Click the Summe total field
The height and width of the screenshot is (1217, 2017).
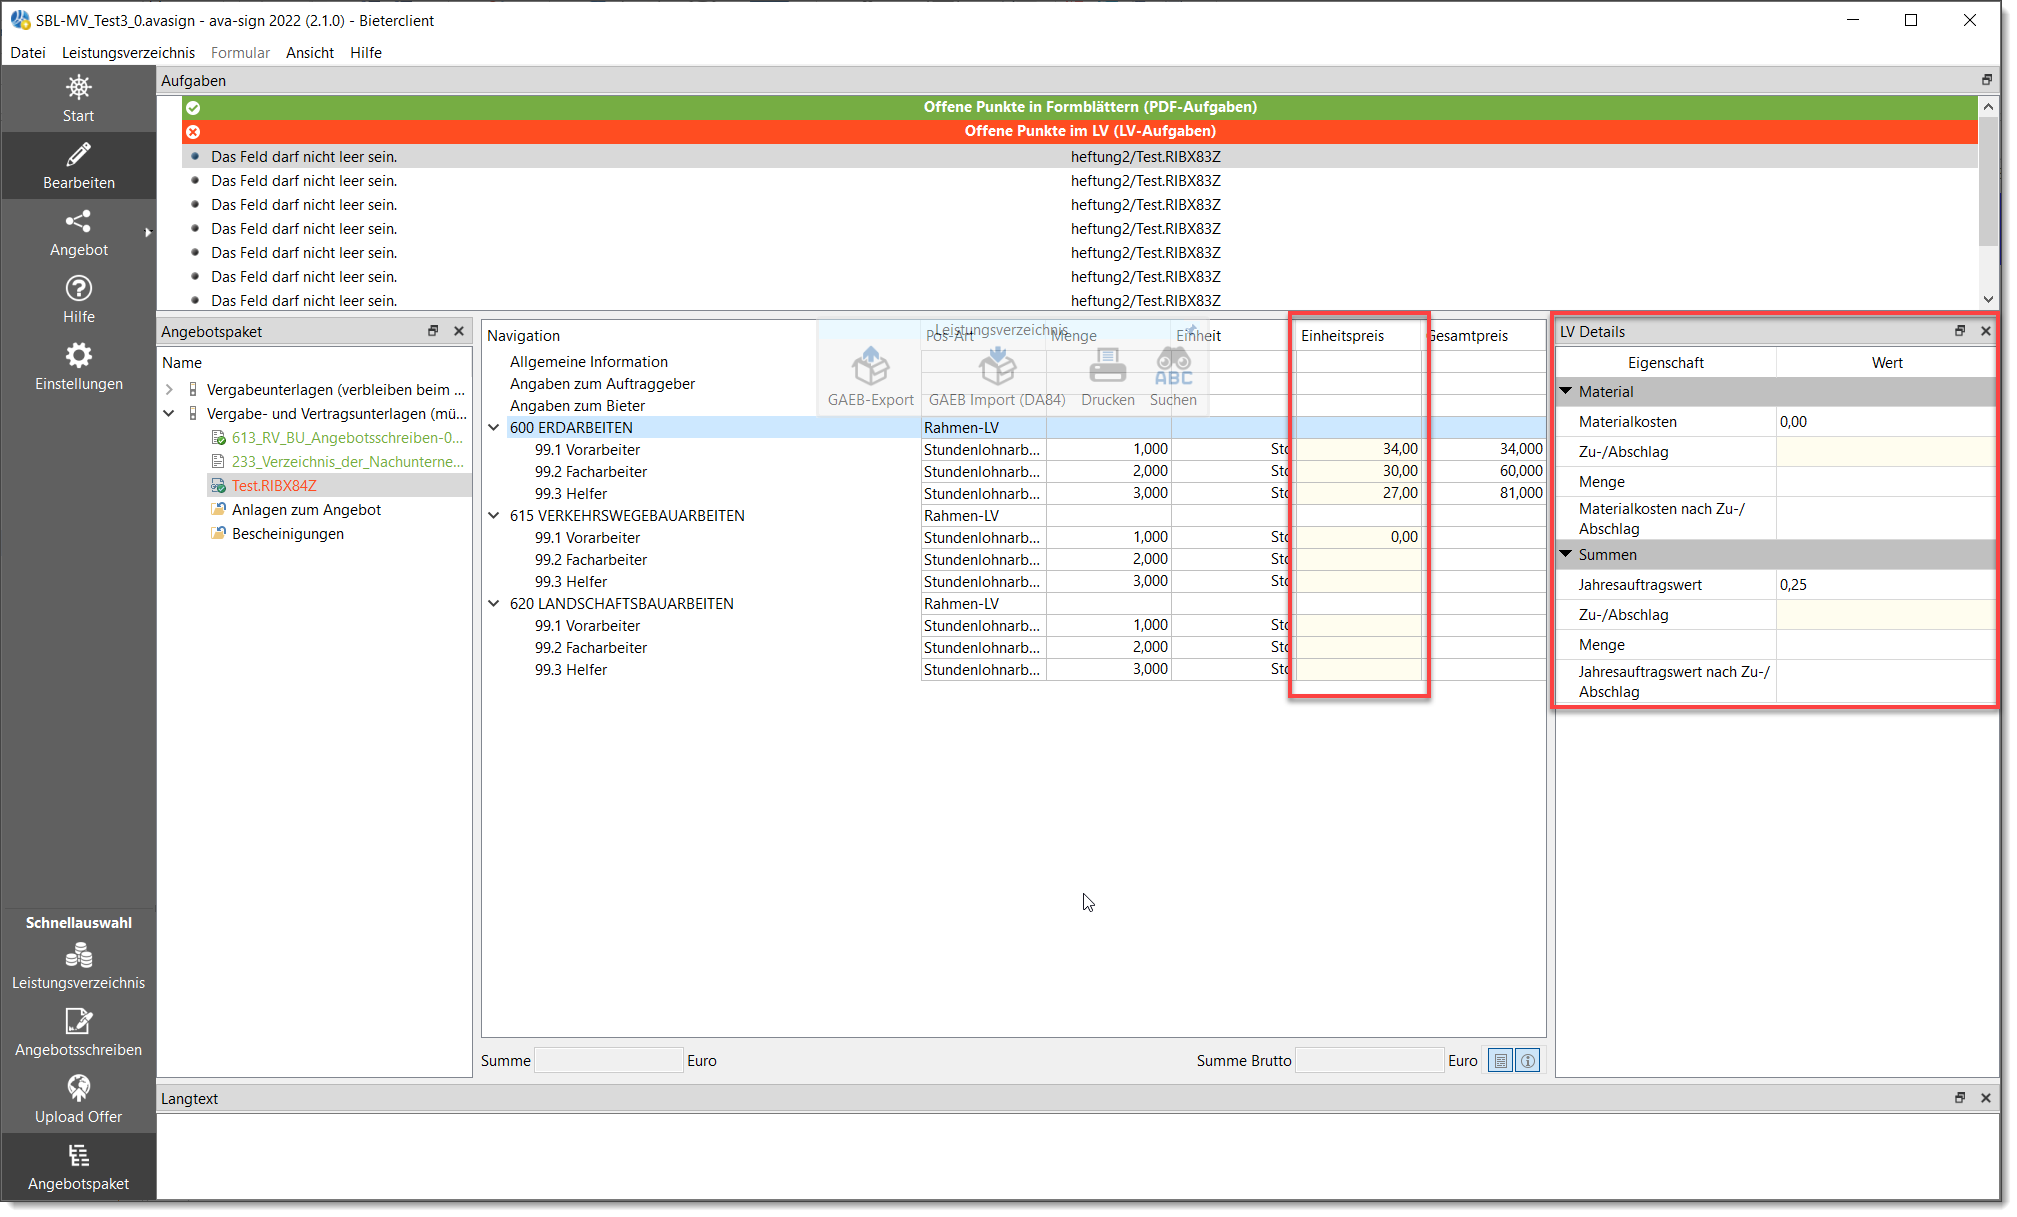tap(608, 1061)
